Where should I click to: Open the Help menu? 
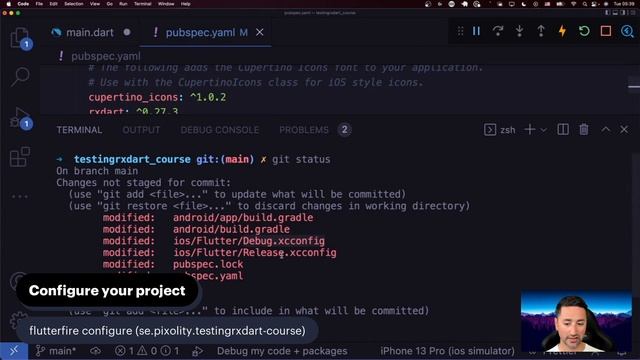(x=186, y=4)
